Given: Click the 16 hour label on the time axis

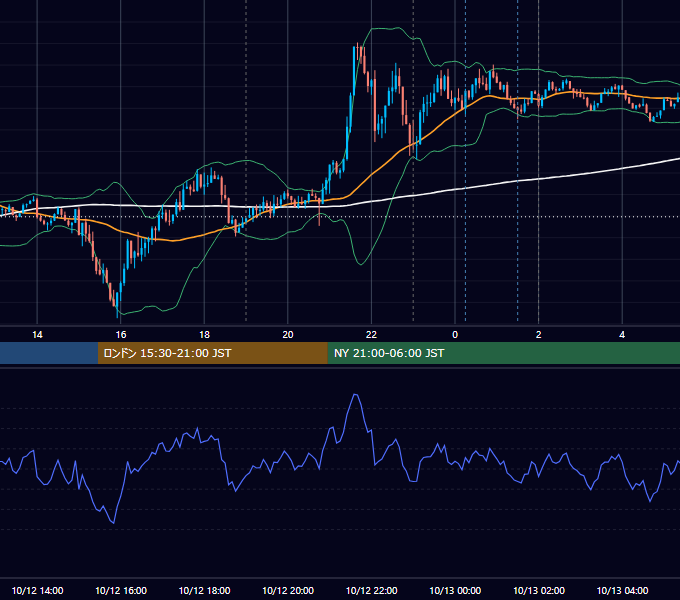Looking at the screenshot, I should coord(121,335).
